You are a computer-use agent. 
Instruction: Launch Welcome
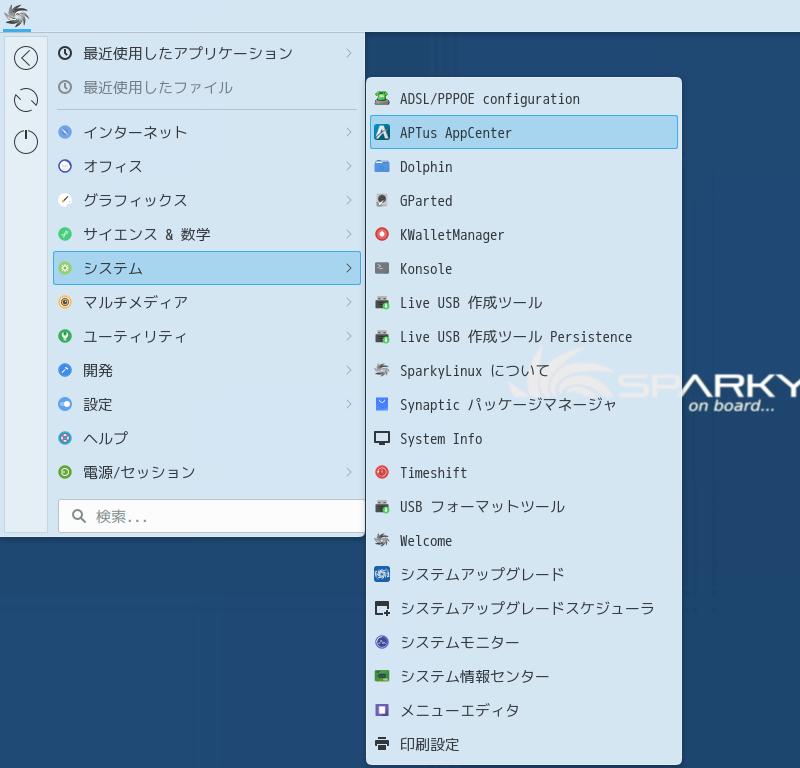coord(524,540)
